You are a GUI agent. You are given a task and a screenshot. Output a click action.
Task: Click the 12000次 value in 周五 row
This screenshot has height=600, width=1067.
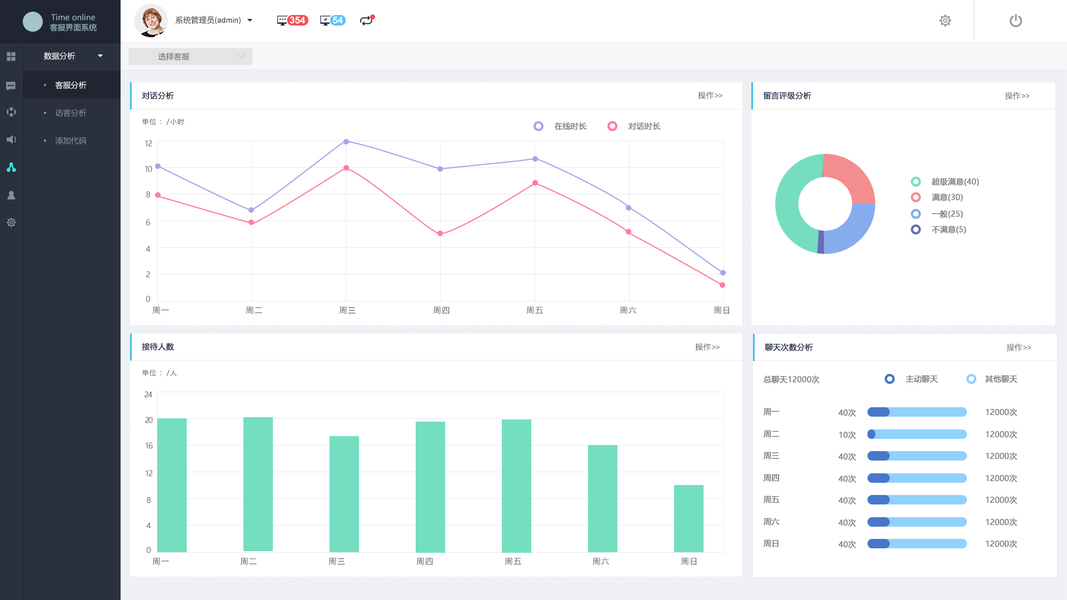coord(1001,500)
